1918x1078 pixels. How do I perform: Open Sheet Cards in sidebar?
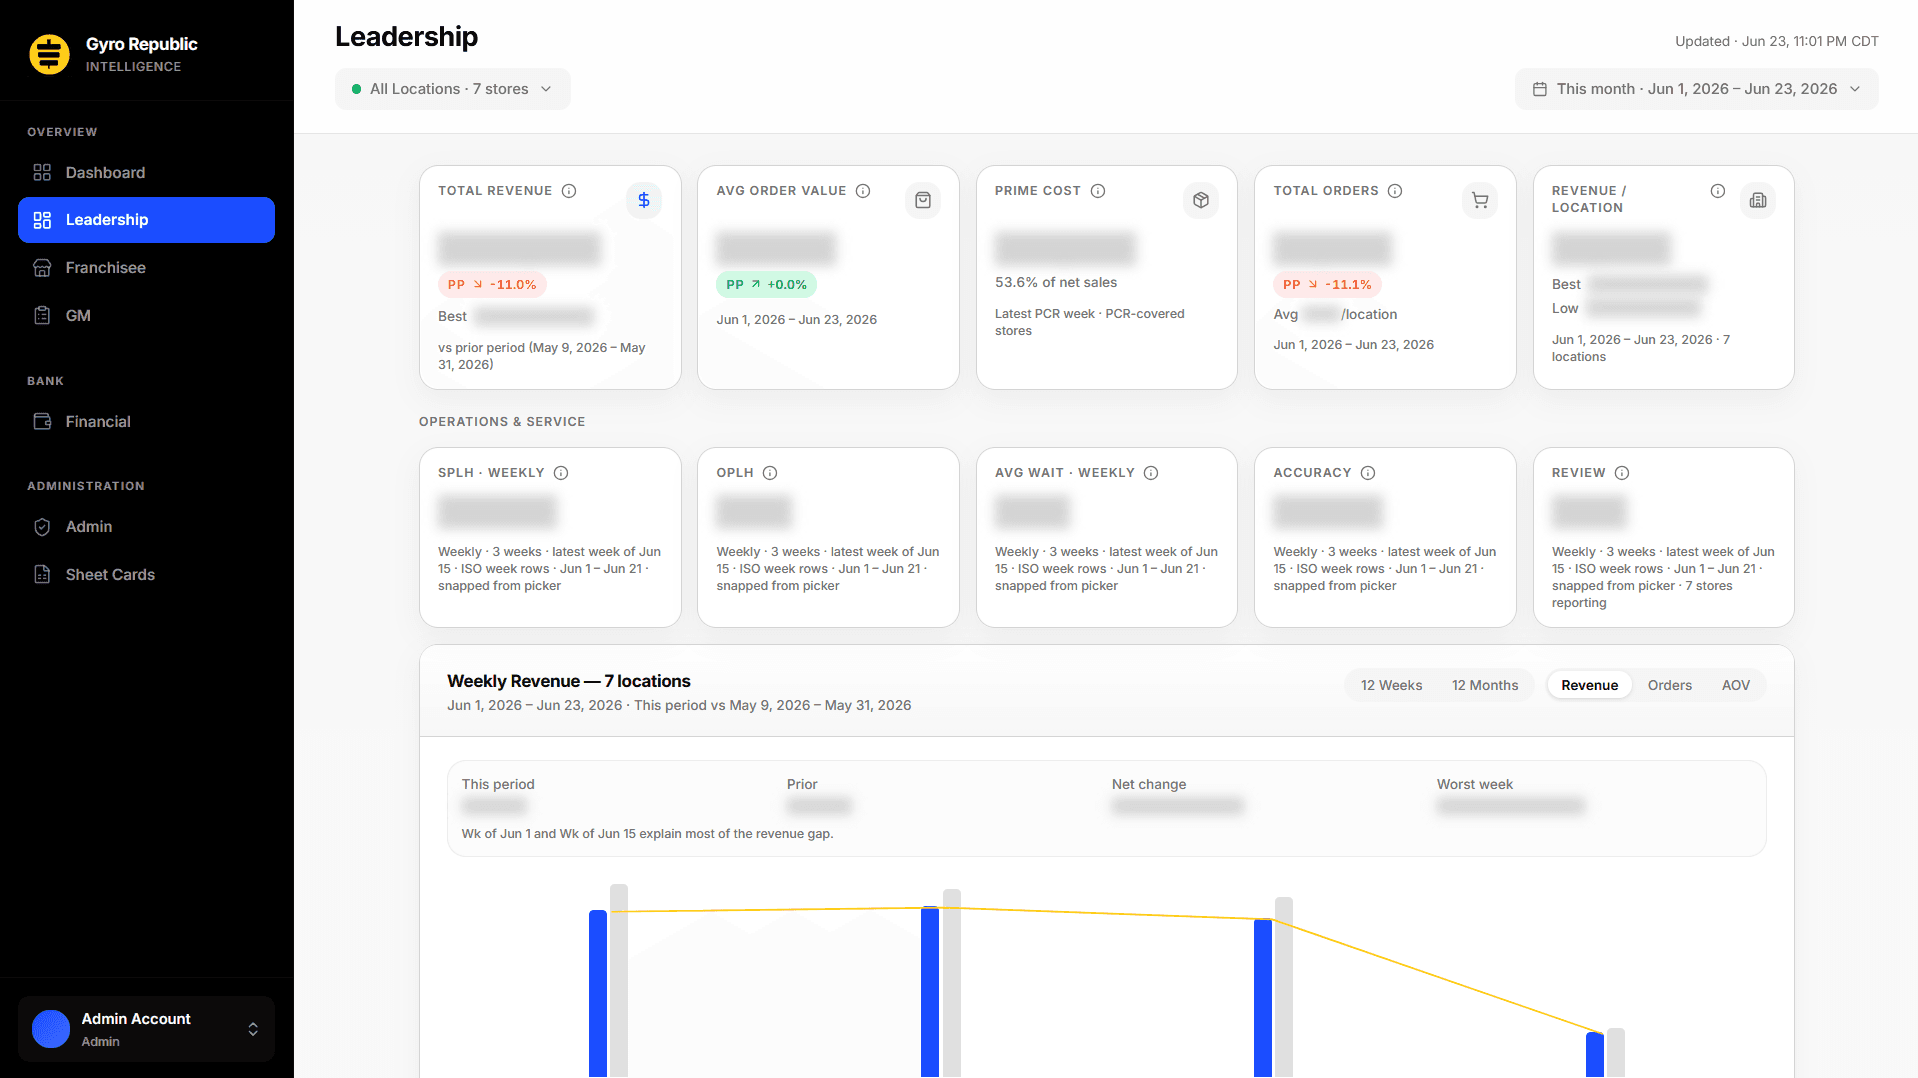pos(146,575)
